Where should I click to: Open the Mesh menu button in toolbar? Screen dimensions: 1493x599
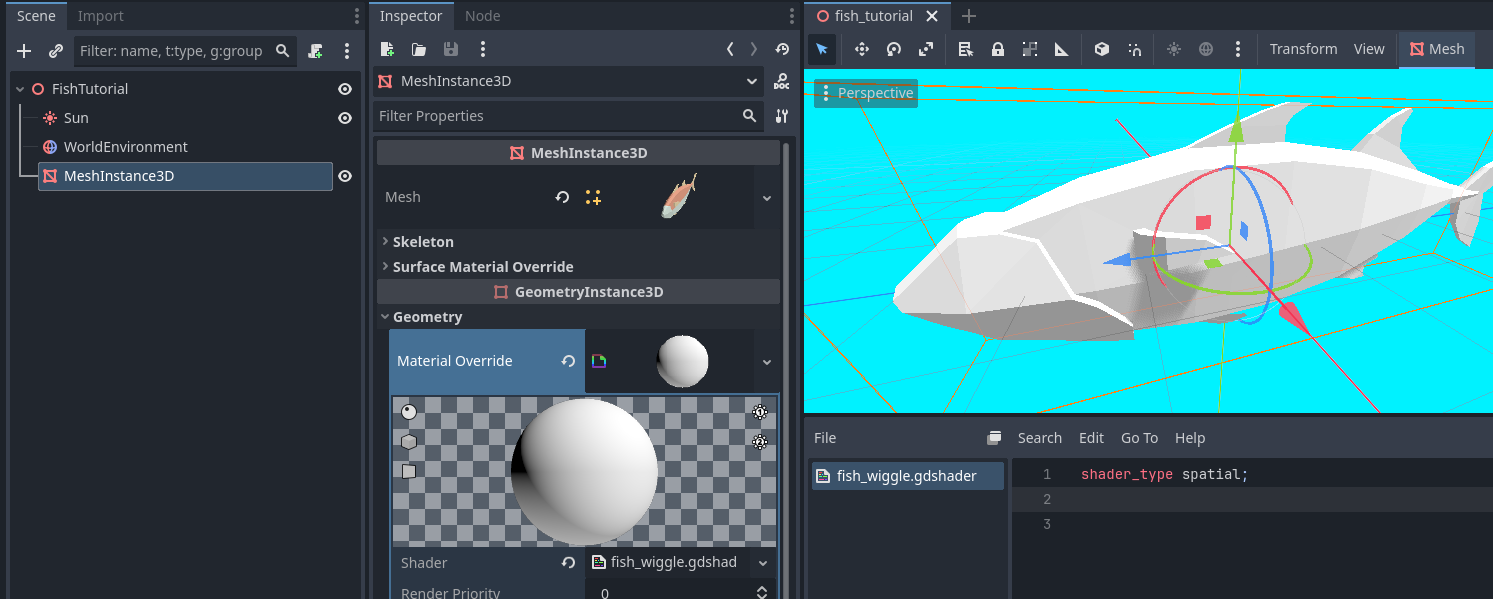coord(1436,49)
